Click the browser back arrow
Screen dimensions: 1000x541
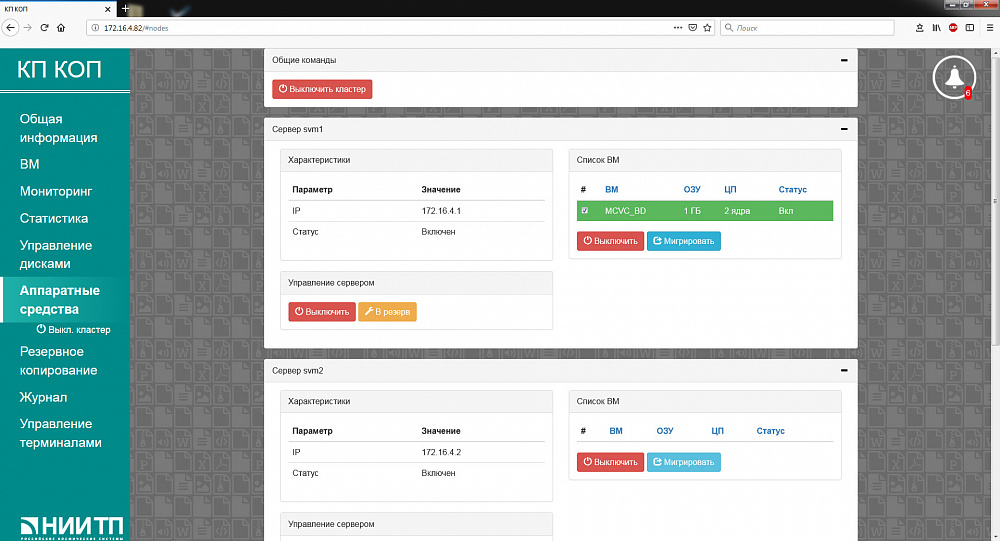(10, 27)
